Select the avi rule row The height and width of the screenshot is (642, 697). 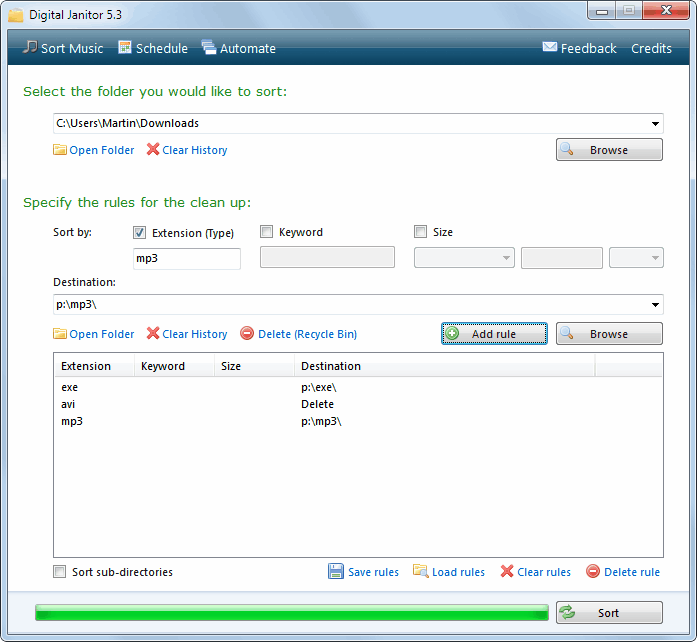[358, 404]
